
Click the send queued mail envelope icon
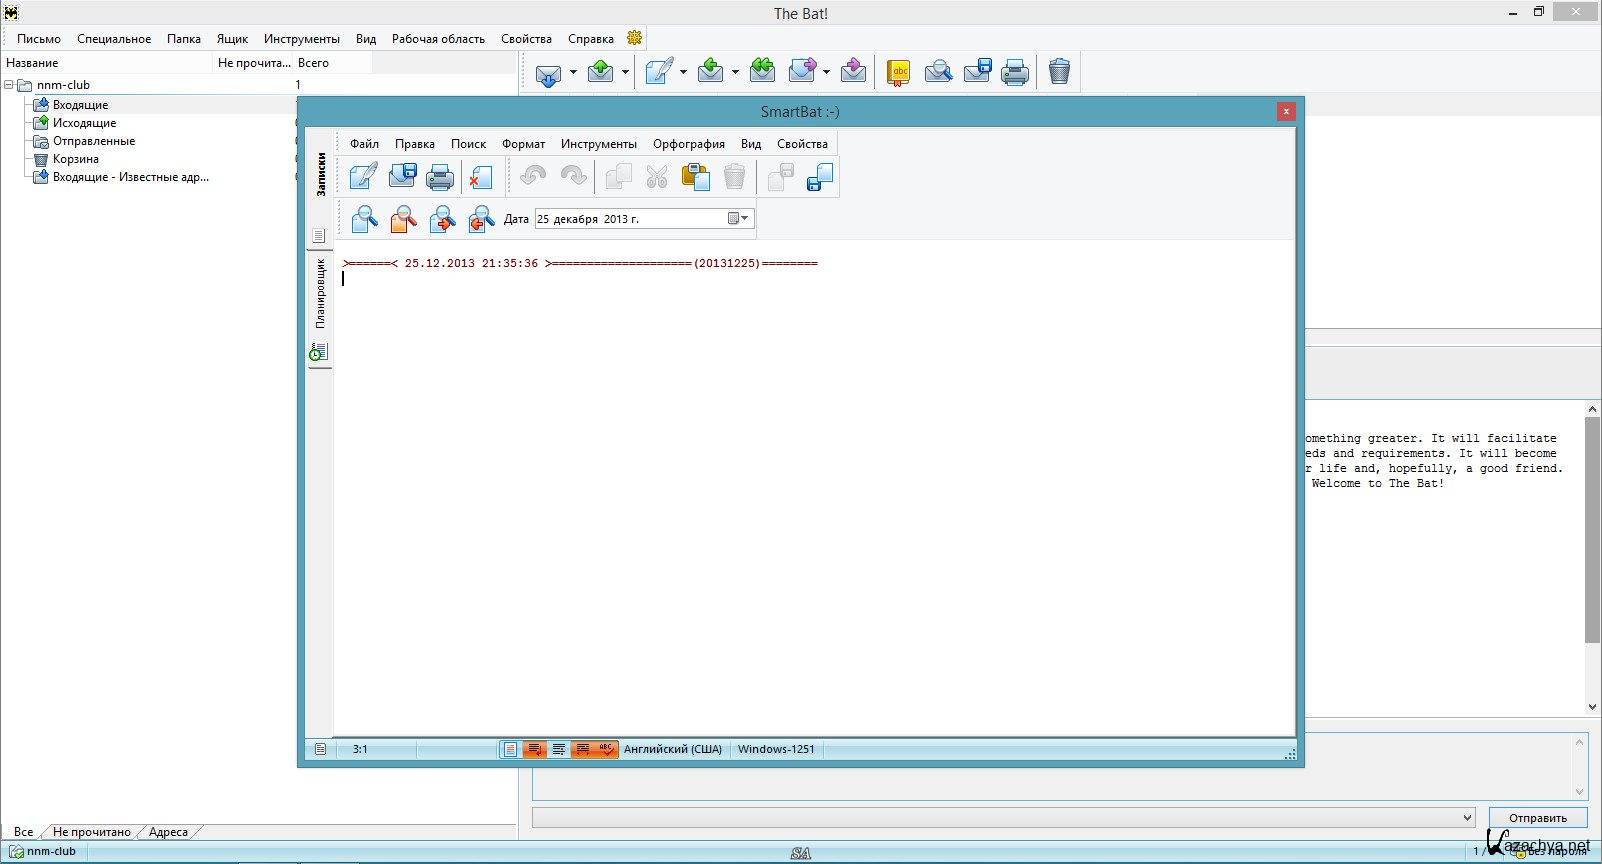tap(601, 71)
